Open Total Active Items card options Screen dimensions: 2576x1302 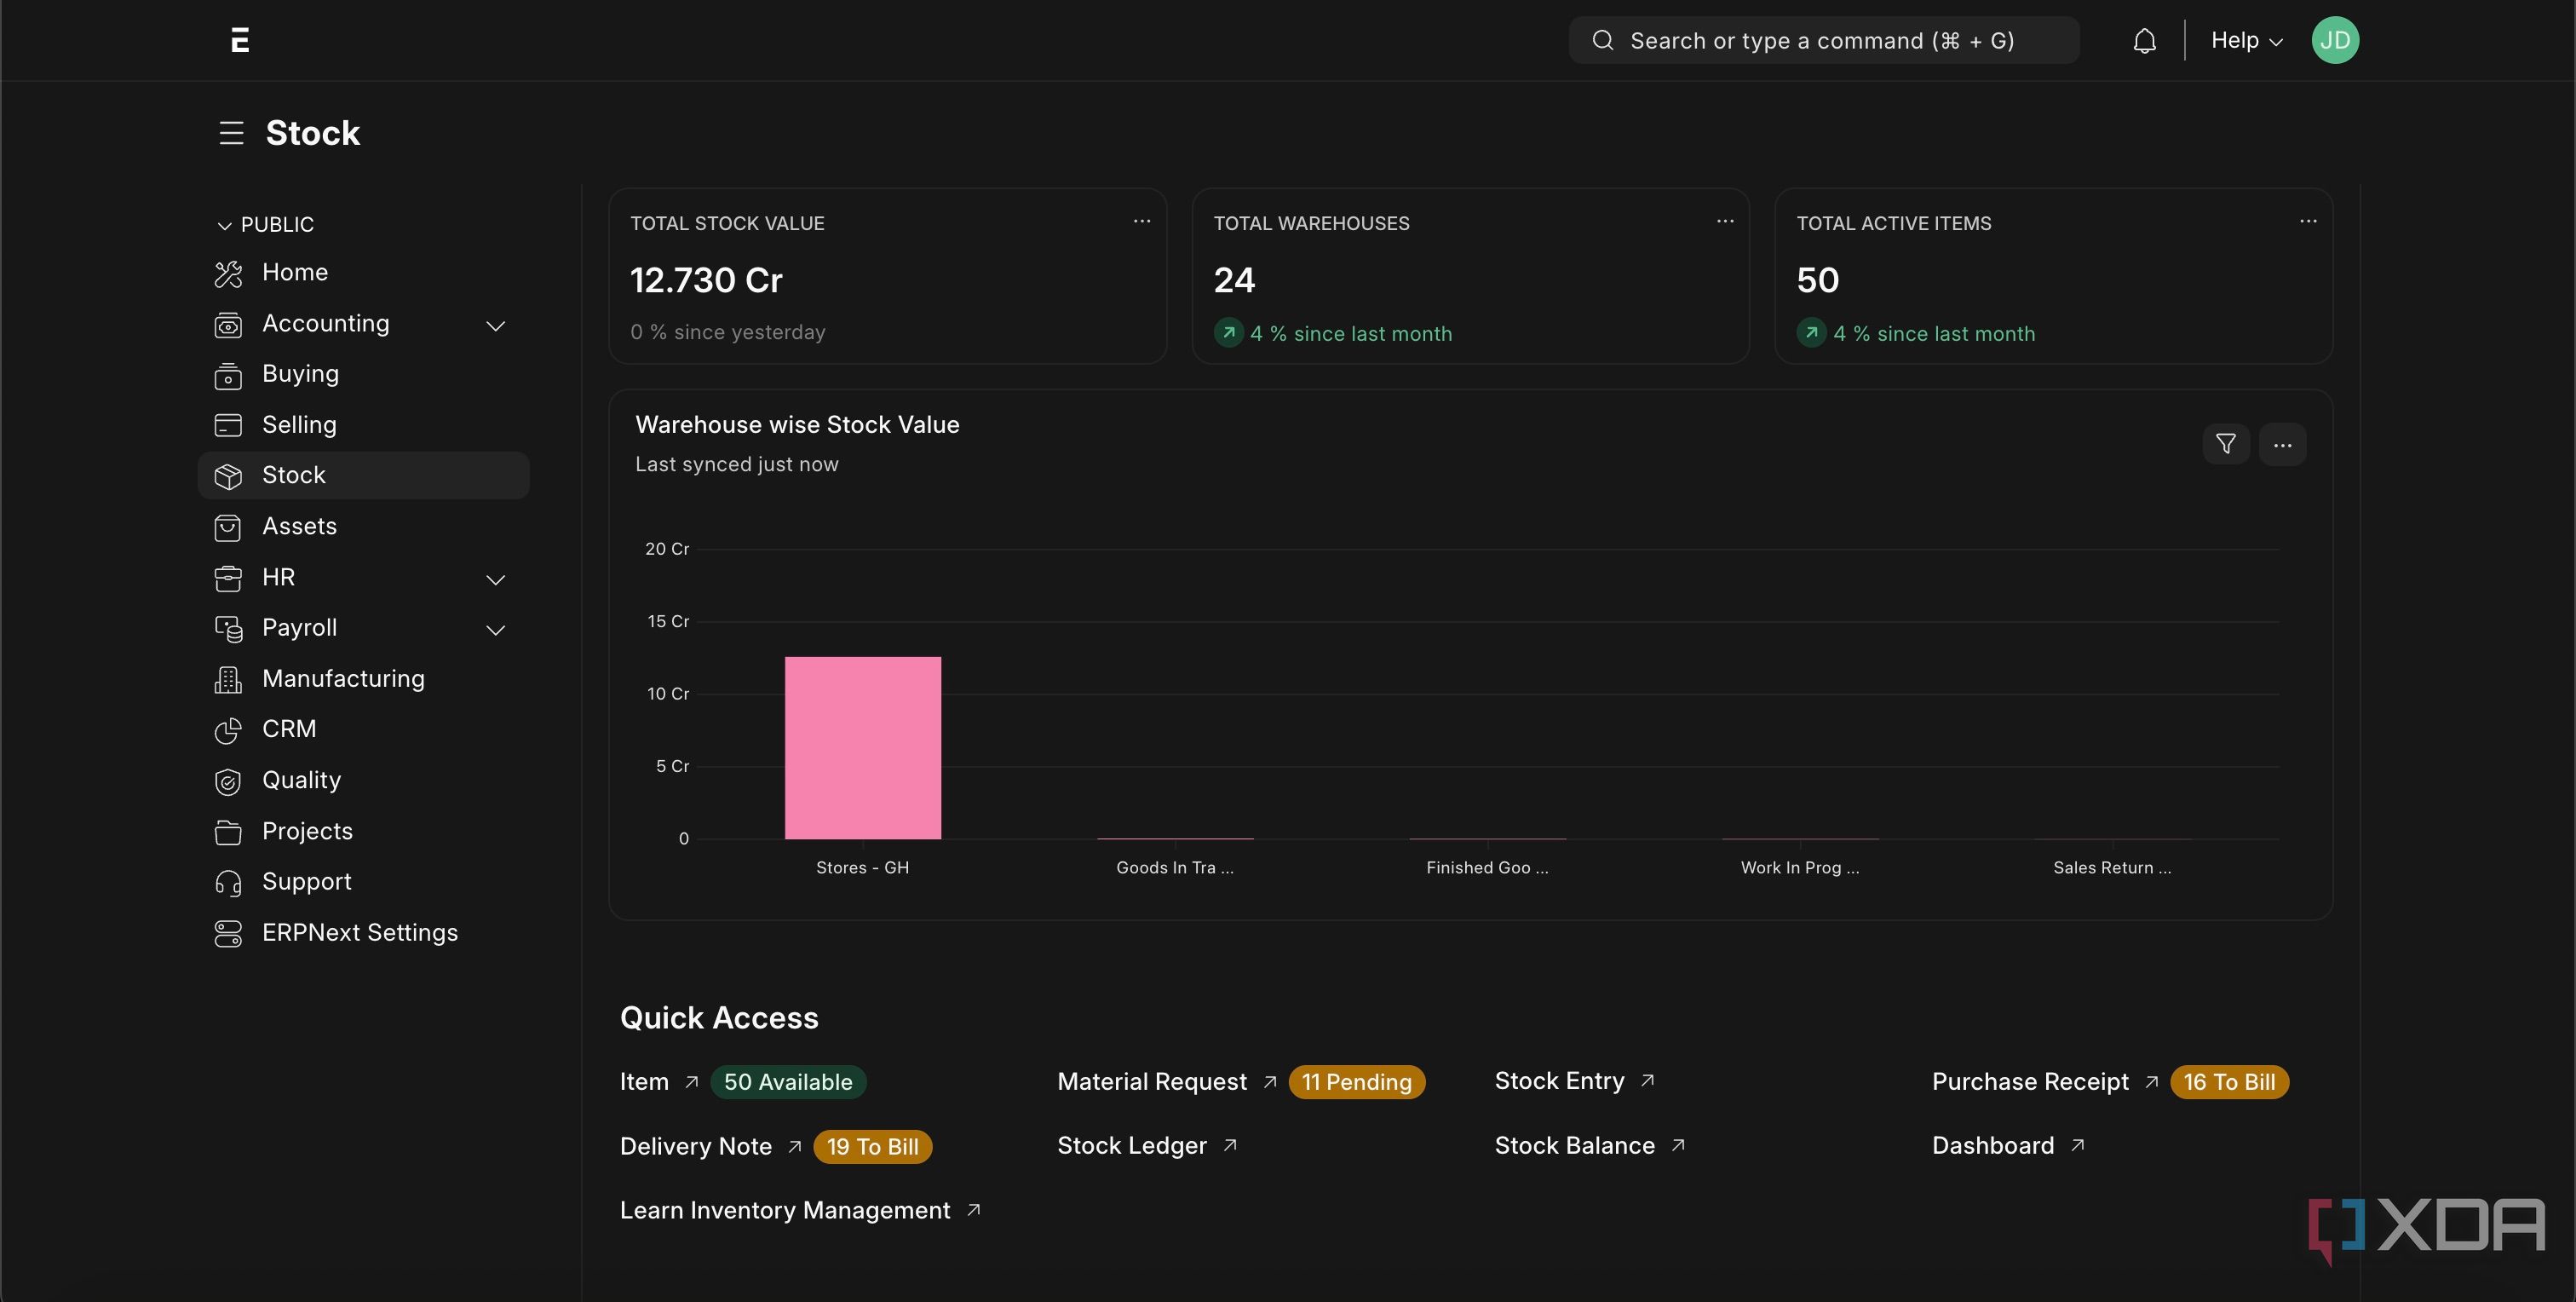tap(2308, 221)
